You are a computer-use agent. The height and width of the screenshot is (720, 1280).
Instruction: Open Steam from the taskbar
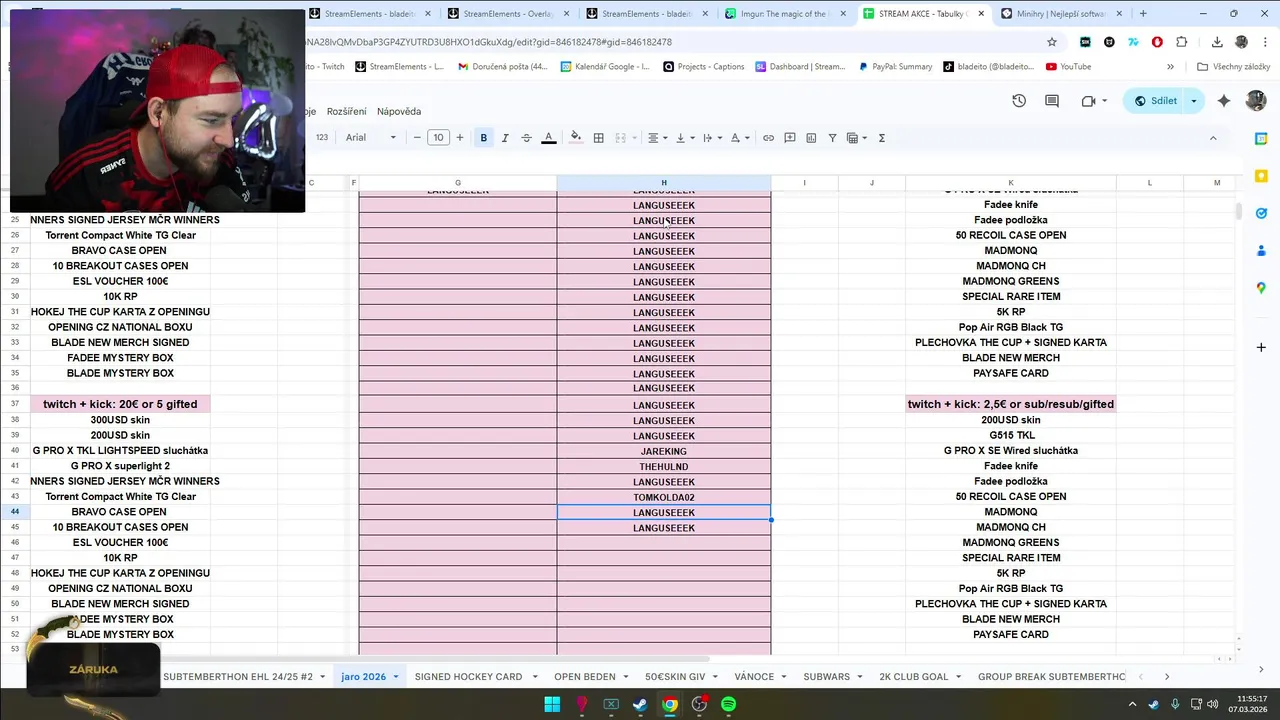(640, 704)
